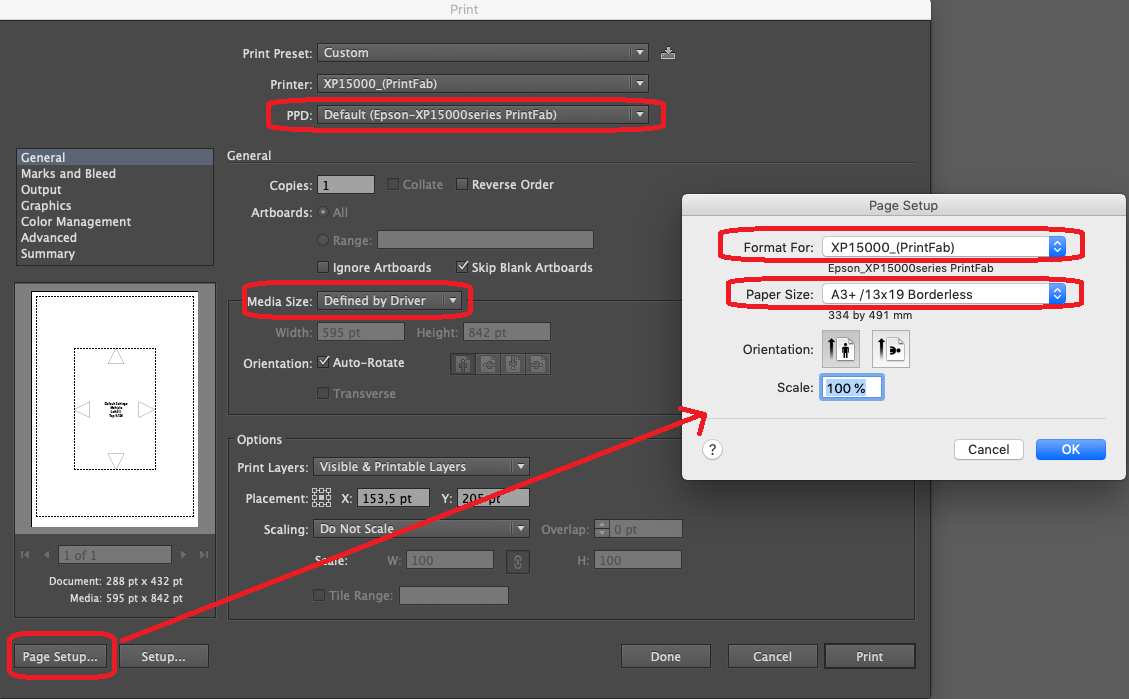This screenshot has width=1129, height=699.
Task: Open the Paper Size dropdown
Action: [942, 294]
